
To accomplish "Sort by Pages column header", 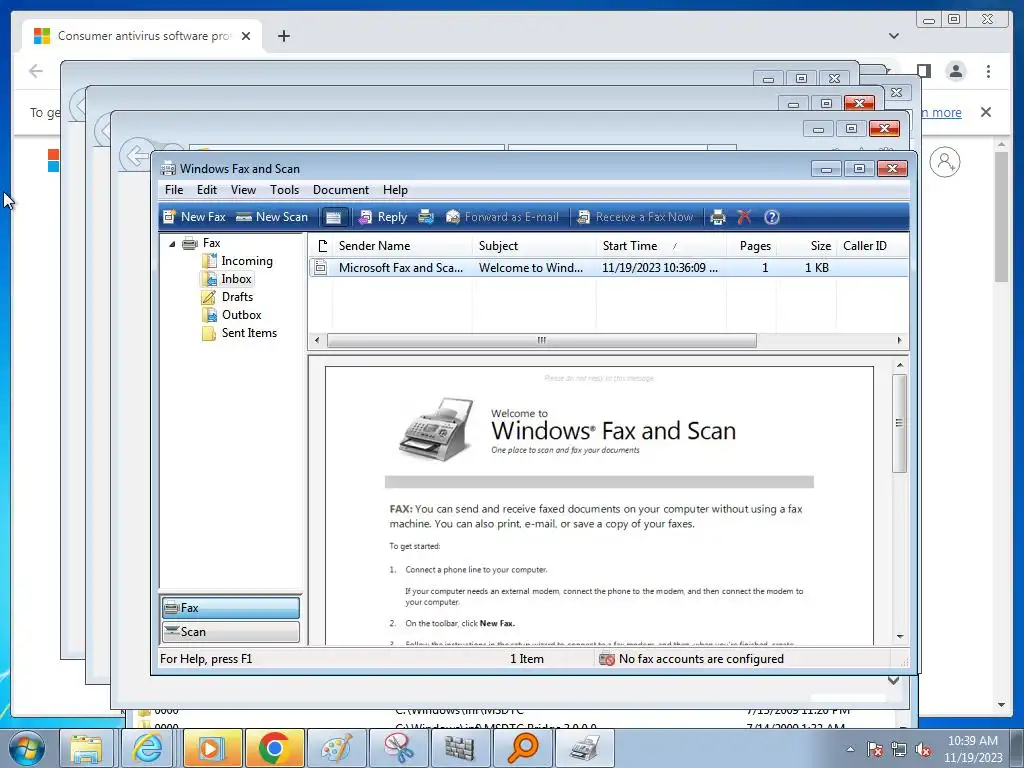I will [x=751, y=246].
